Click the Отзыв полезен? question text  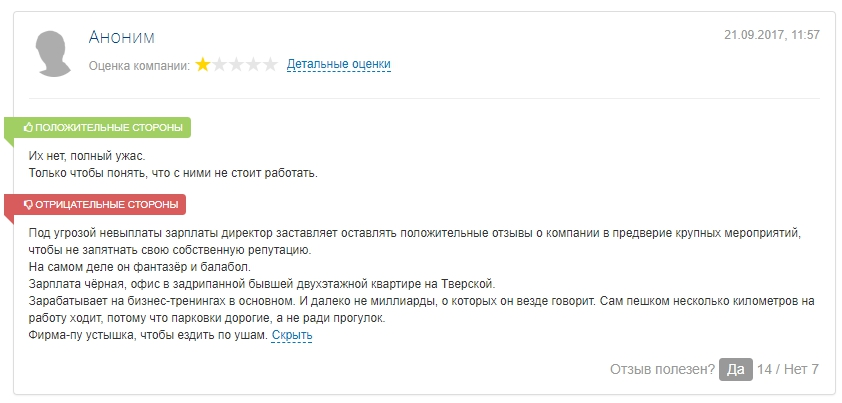(663, 370)
